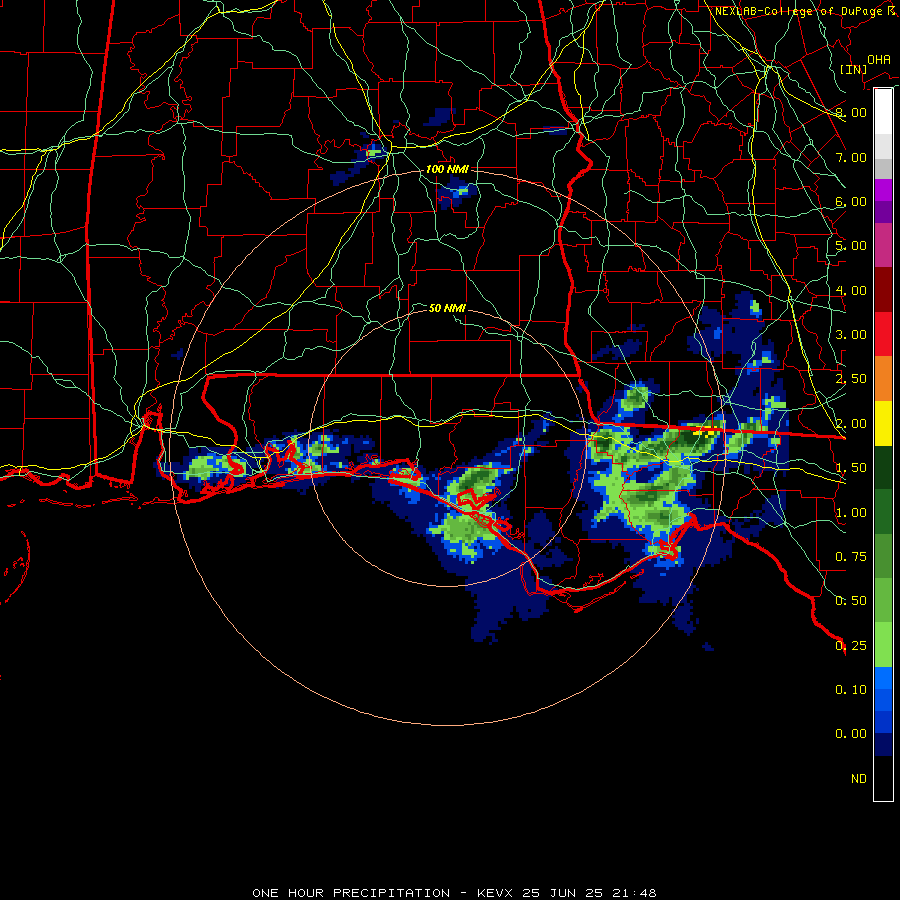Click the 0.25 legend value

click(x=851, y=646)
